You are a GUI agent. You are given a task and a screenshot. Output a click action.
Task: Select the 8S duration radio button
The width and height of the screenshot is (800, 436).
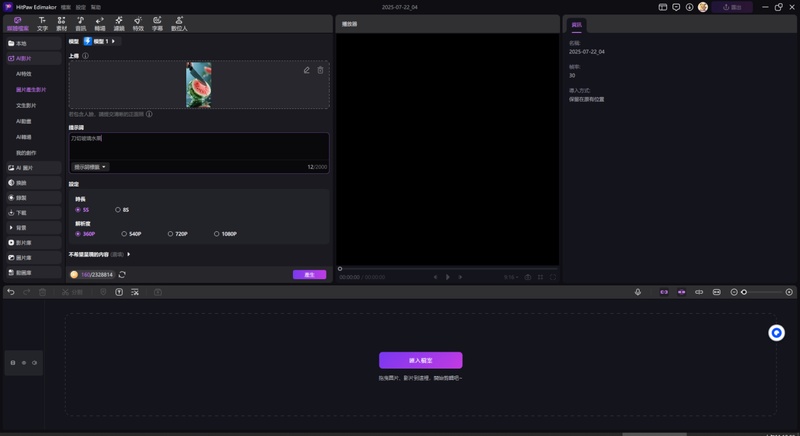tap(118, 210)
